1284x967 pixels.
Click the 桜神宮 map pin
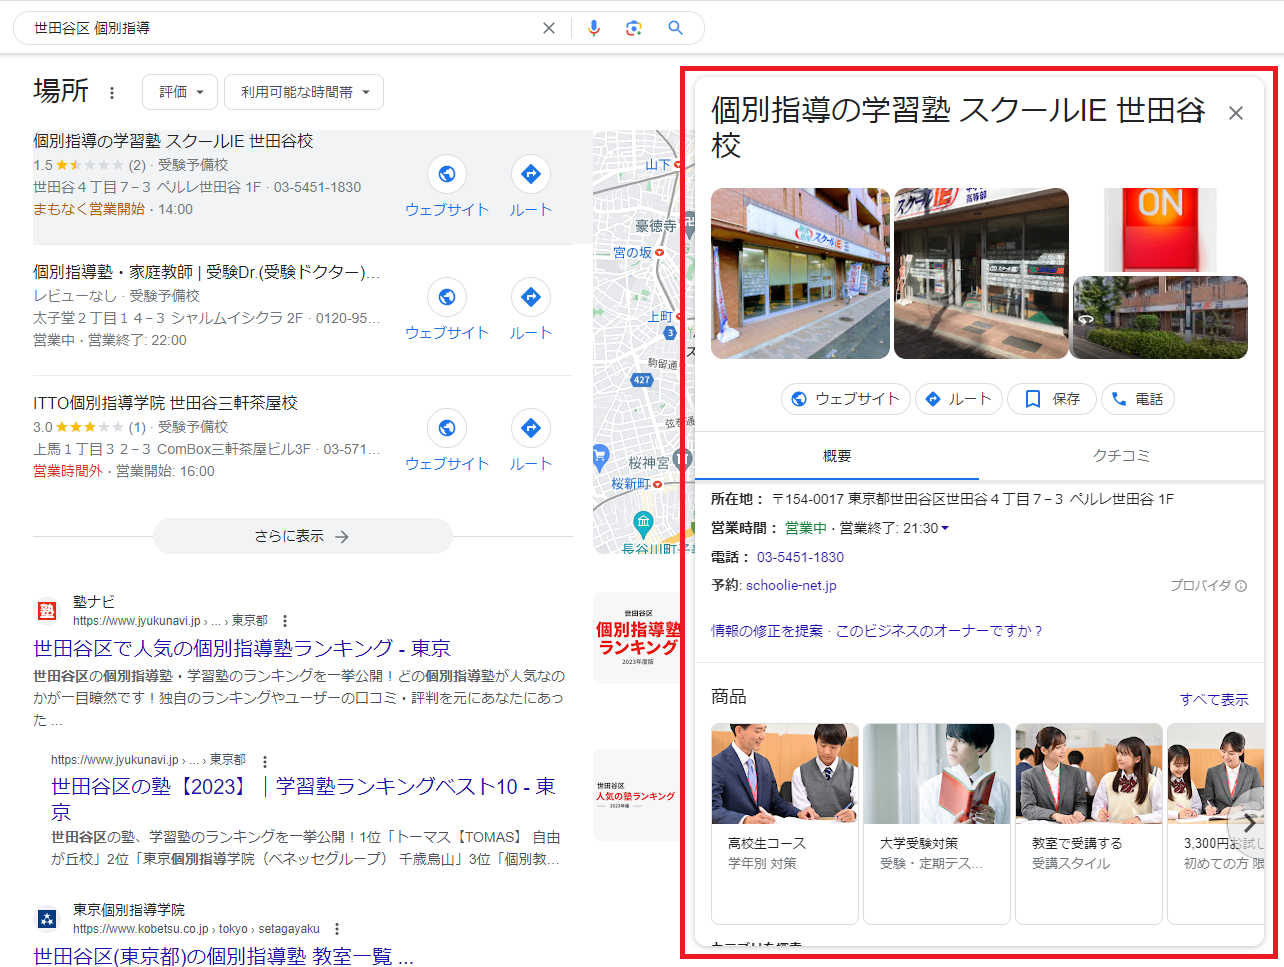pyautogui.click(x=682, y=460)
